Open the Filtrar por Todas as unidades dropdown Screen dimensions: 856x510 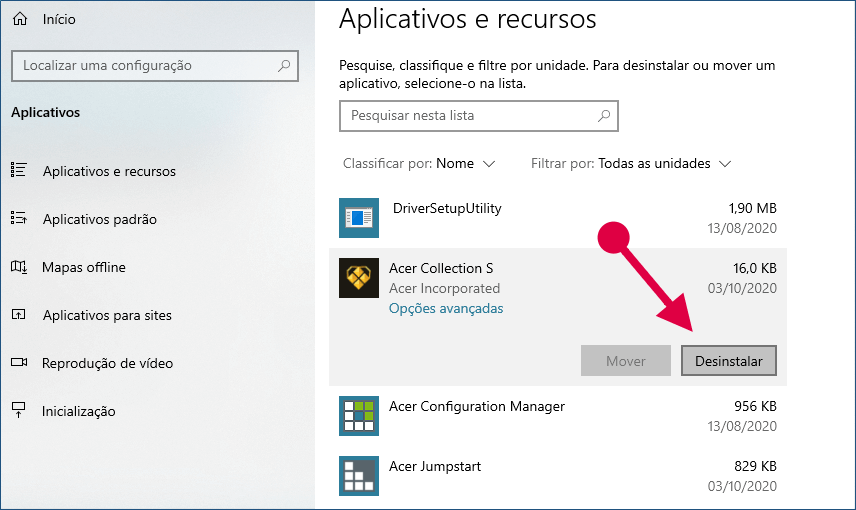click(631, 164)
